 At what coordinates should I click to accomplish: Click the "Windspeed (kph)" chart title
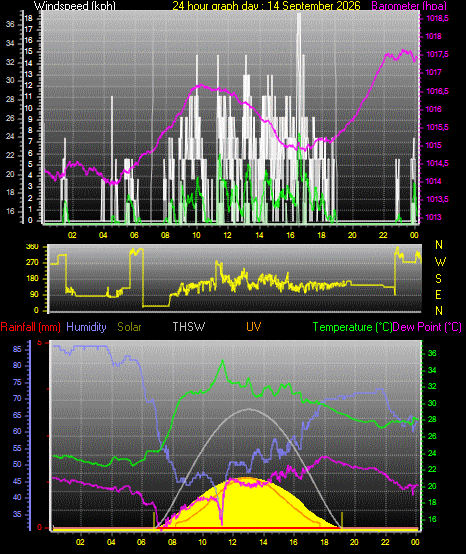(x=75, y=6)
